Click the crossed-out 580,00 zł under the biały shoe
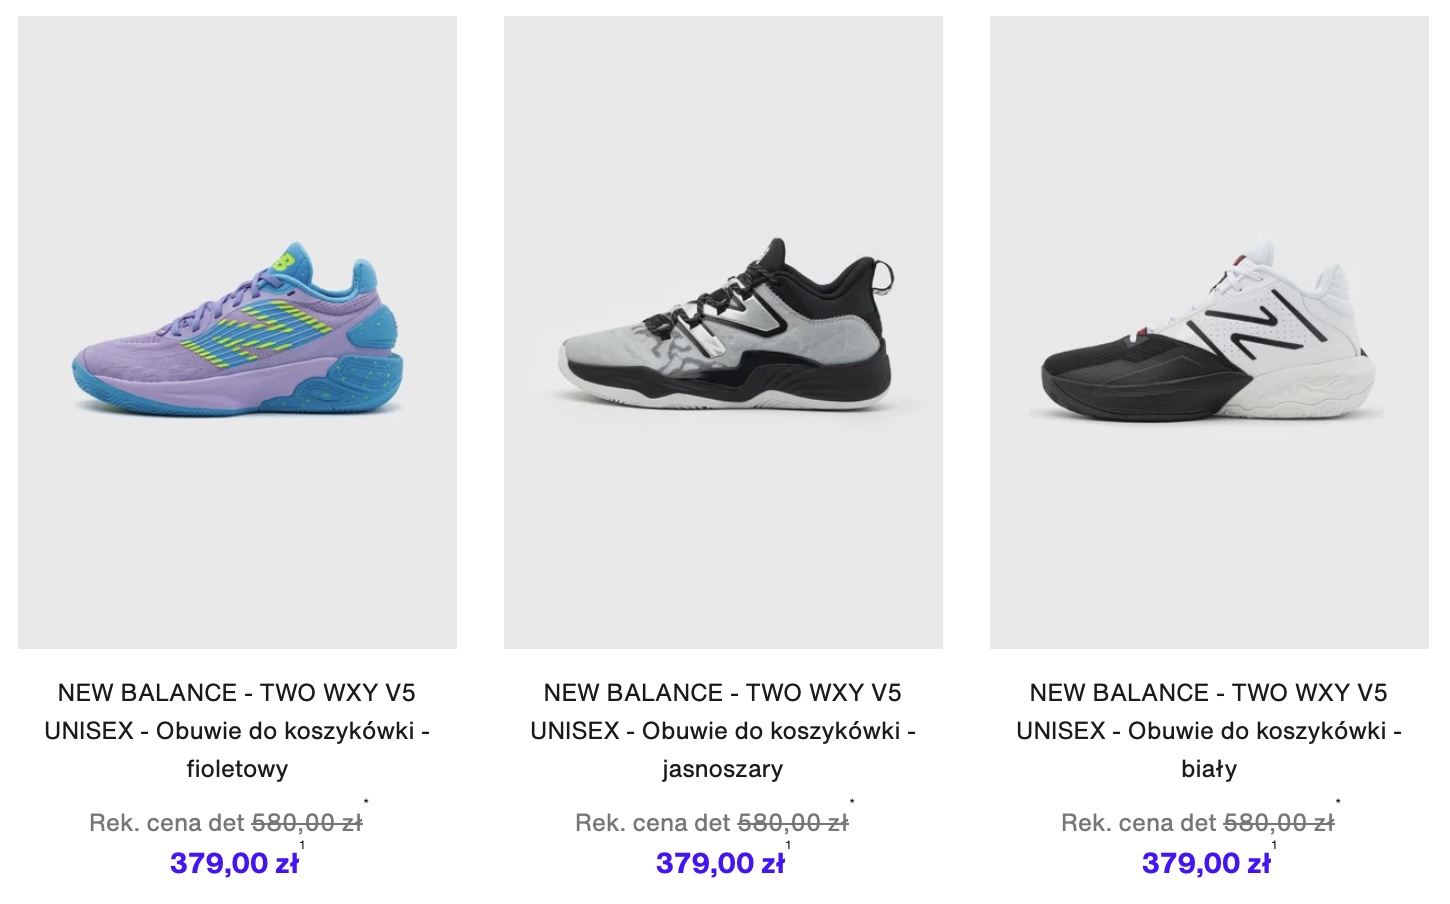 1279,823
